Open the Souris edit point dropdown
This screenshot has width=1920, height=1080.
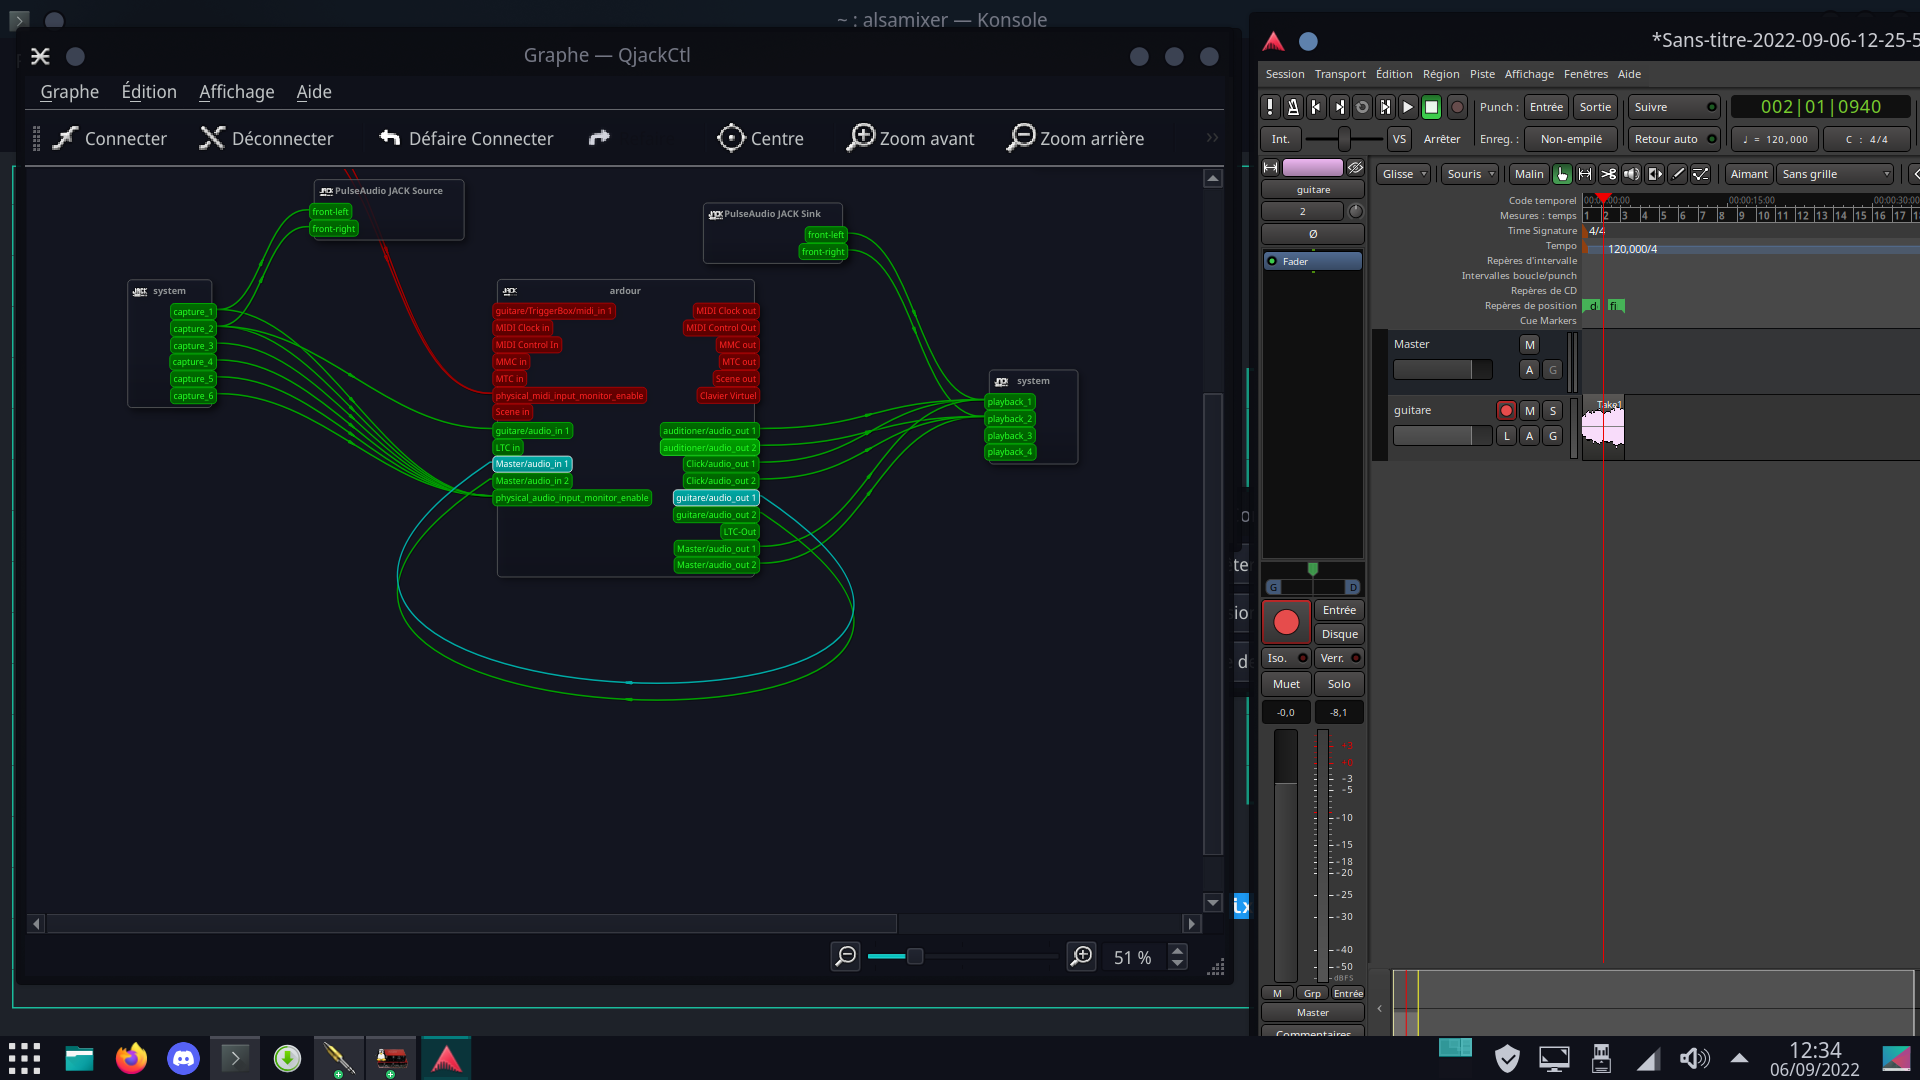click(1469, 174)
